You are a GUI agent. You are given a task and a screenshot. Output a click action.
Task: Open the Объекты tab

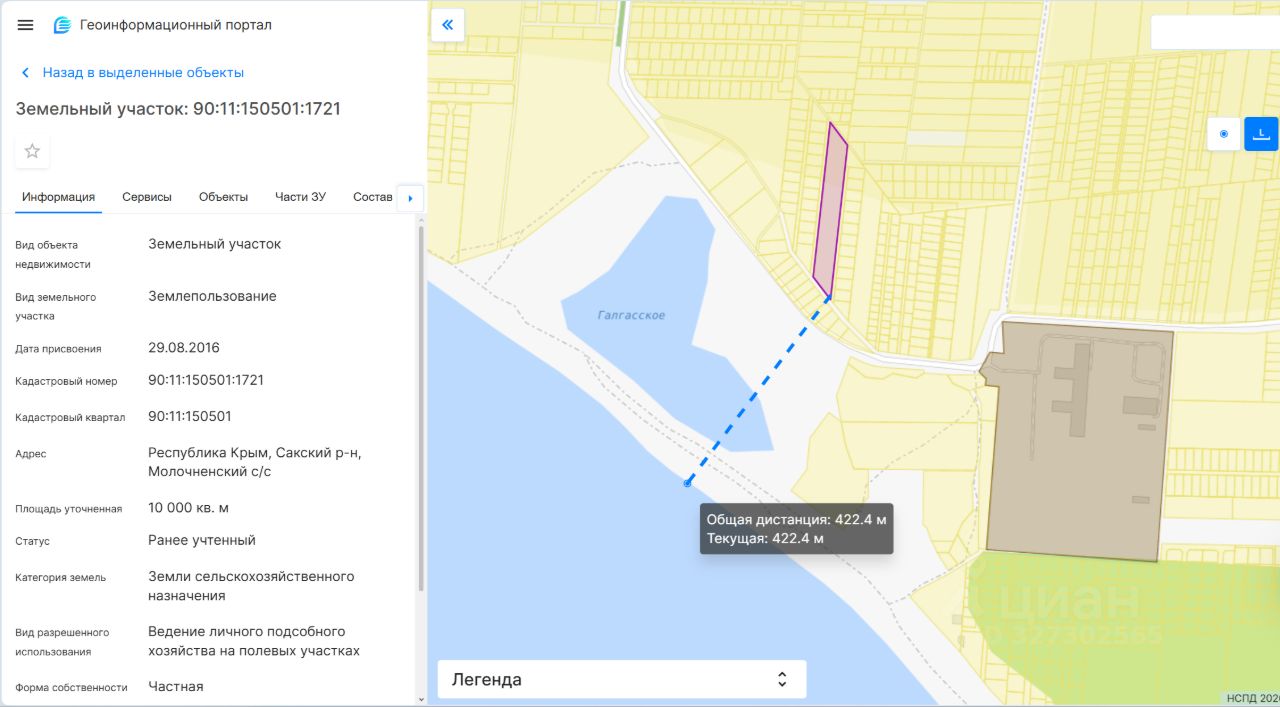(223, 197)
